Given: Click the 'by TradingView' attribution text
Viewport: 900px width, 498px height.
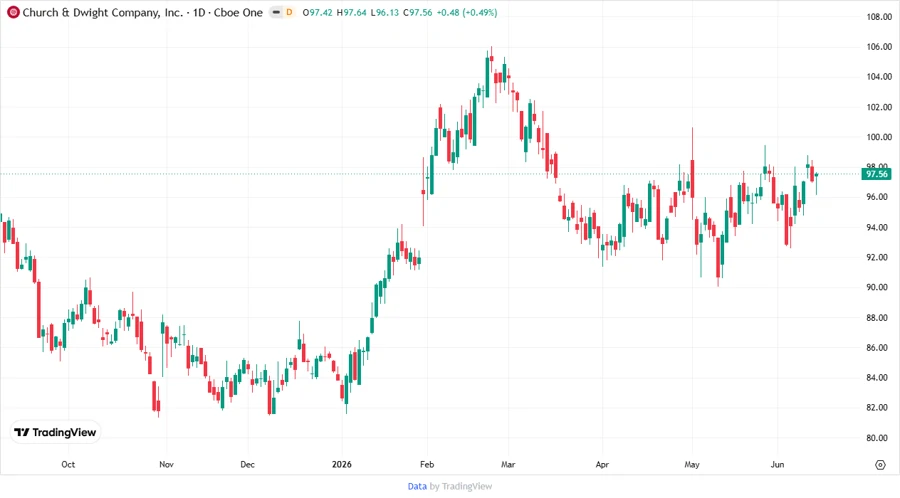Looking at the screenshot, I should click(461, 486).
